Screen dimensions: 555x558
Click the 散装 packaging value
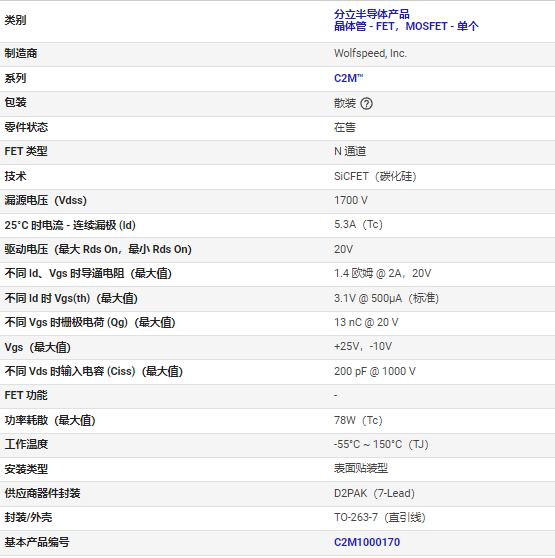click(345, 103)
